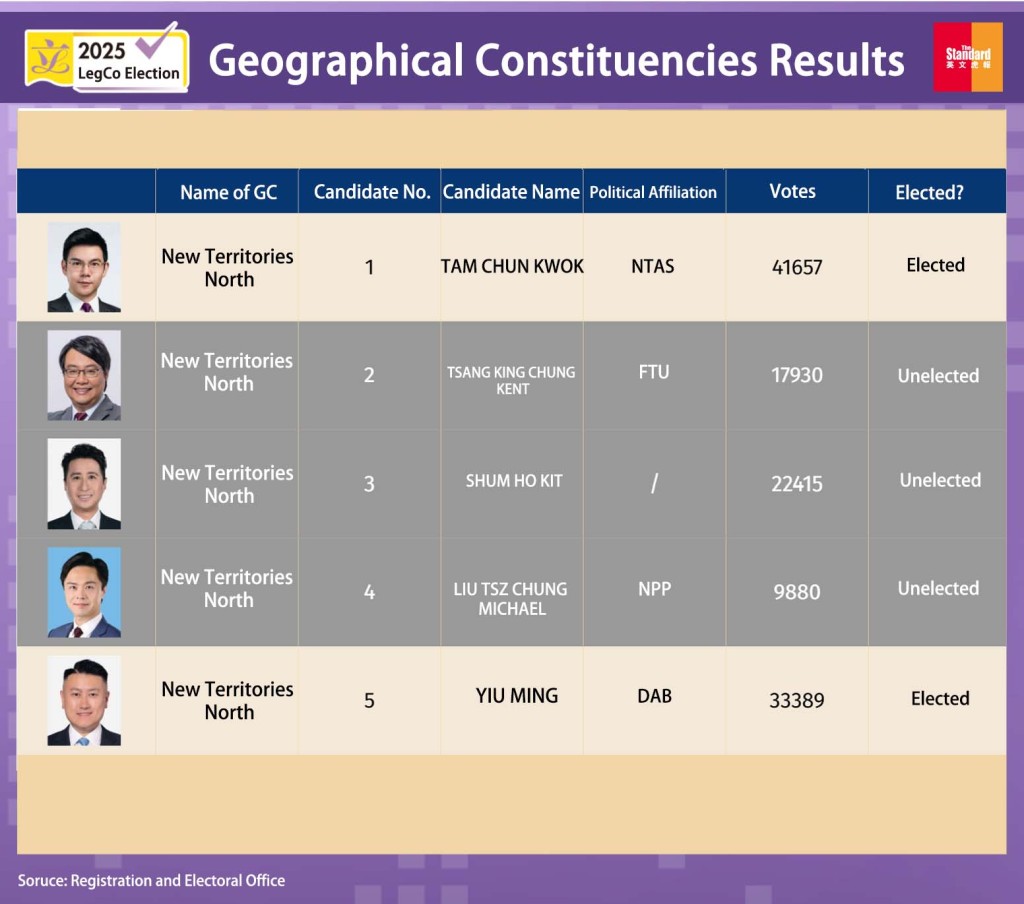Click the 2025 LegCo Election logo
Viewport: 1024px width, 904px height.
107,60
